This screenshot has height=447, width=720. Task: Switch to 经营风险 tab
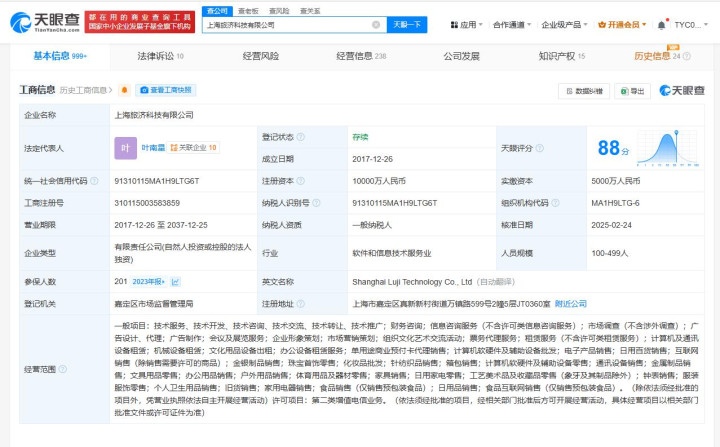(261, 56)
